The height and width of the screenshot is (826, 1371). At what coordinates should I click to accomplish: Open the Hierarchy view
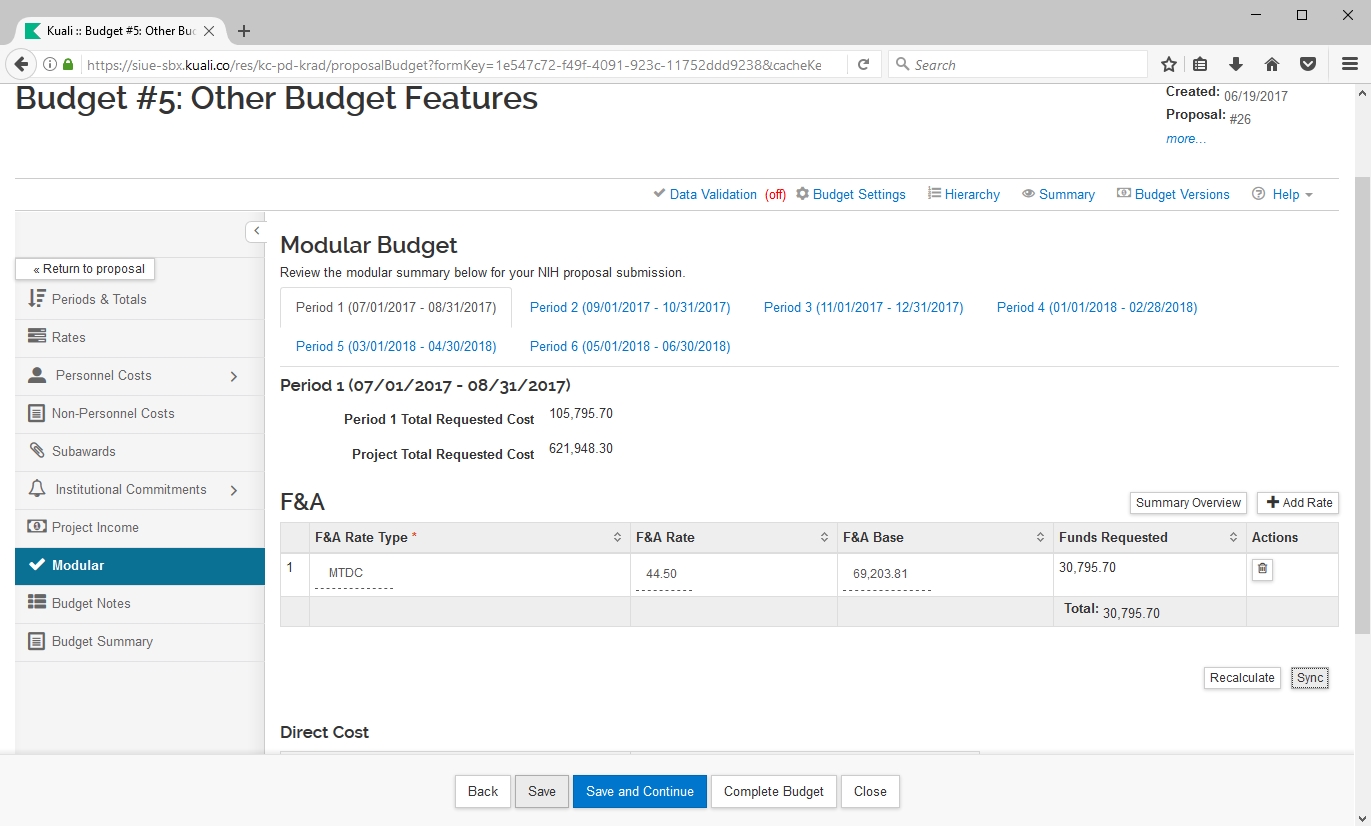[x=963, y=194]
